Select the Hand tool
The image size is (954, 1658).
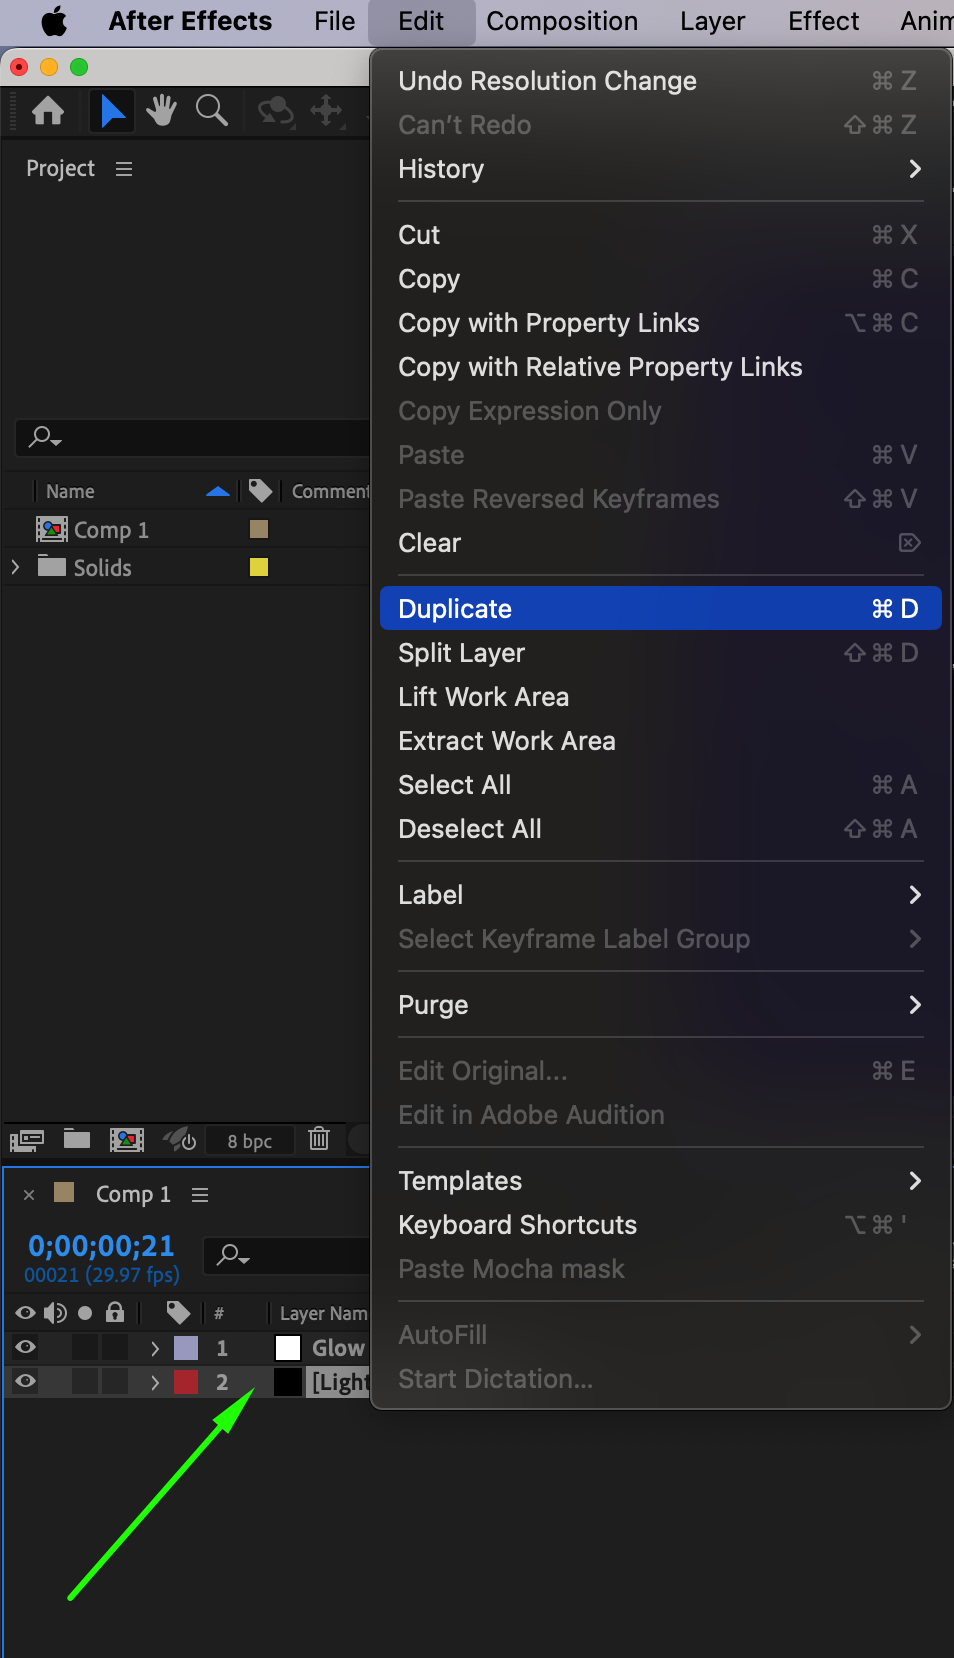(x=161, y=111)
